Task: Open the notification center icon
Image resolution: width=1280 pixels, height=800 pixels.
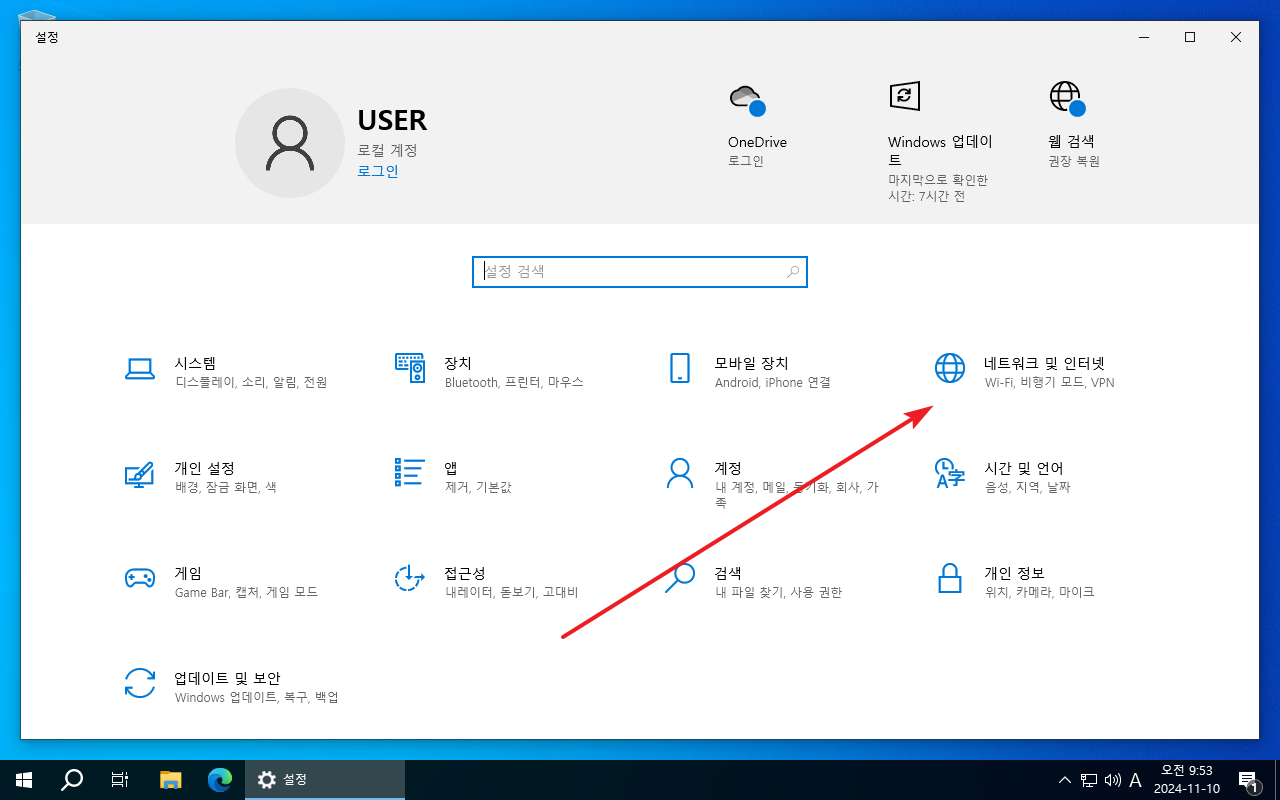Action: [1248, 780]
